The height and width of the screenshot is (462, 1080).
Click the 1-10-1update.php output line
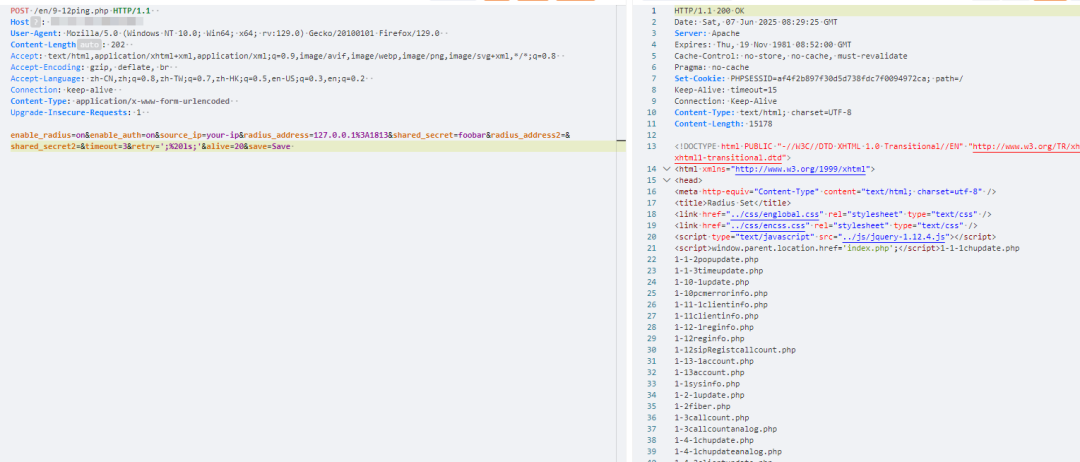[x=712, y=282]
